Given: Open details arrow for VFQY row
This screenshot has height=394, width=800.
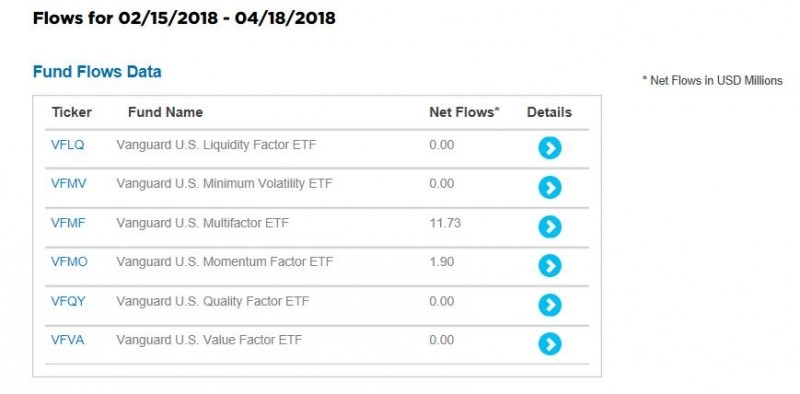Looking at the screenshot, I should [x=549, y=305].
